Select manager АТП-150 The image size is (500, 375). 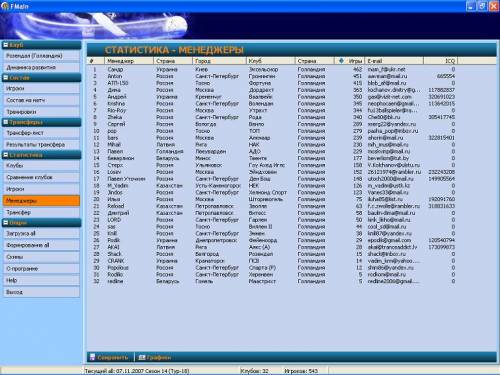pyautogui.click(x=118, y=83)
